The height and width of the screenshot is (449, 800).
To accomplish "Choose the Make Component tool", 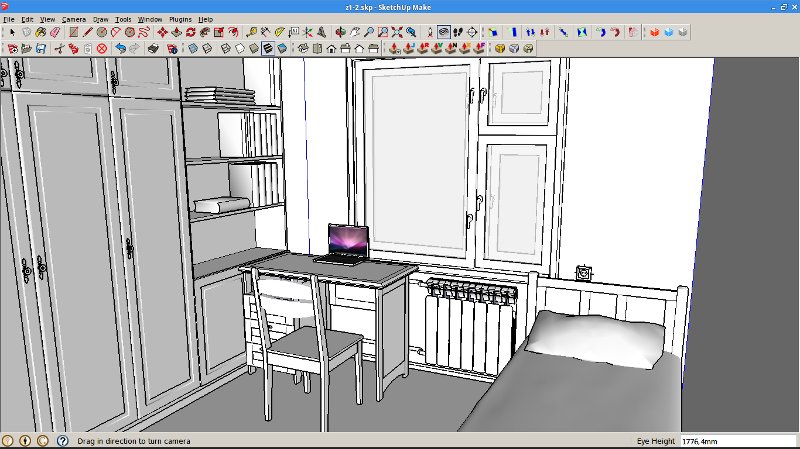I will (26, 32).
